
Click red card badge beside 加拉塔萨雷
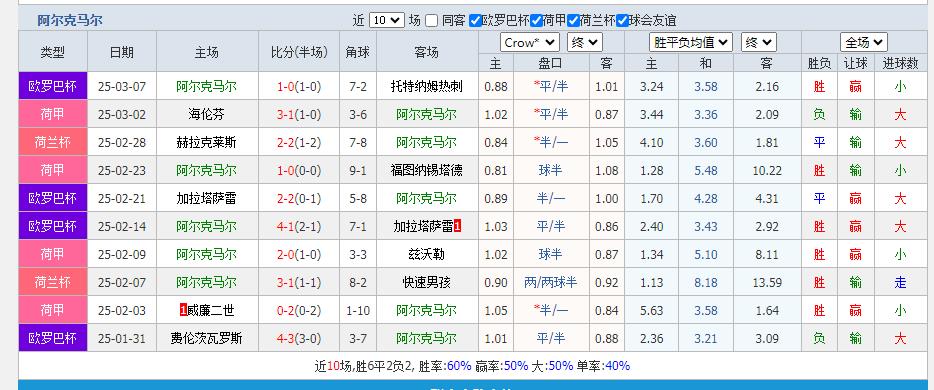[x=457, y=226]
